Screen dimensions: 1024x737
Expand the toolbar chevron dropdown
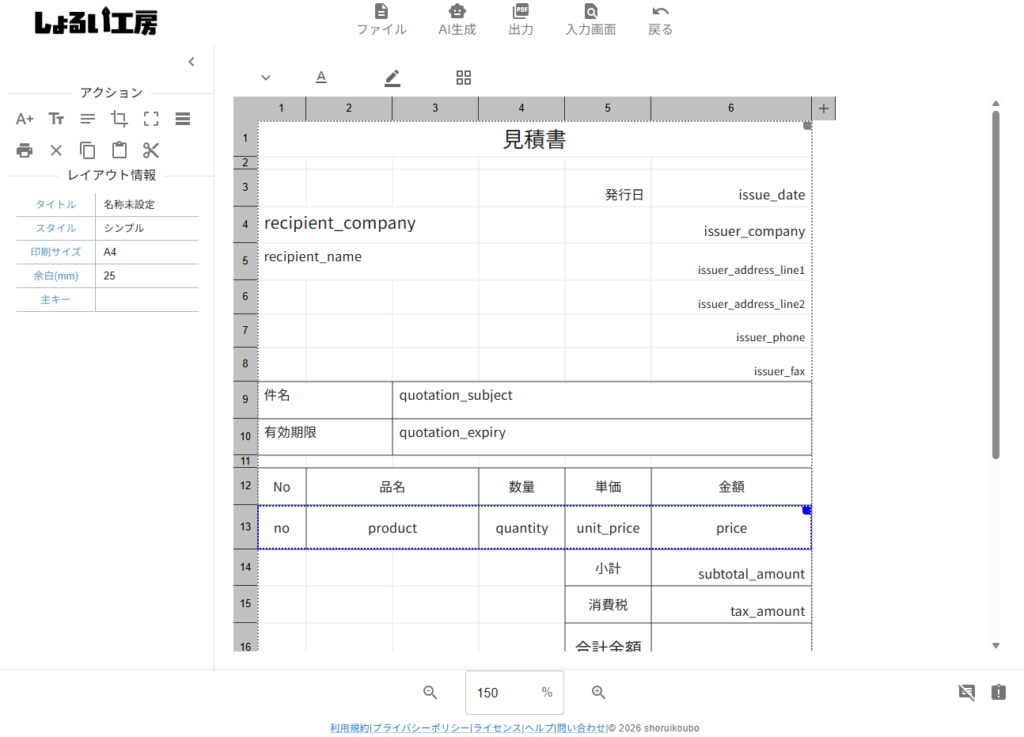tap(266, 78)
